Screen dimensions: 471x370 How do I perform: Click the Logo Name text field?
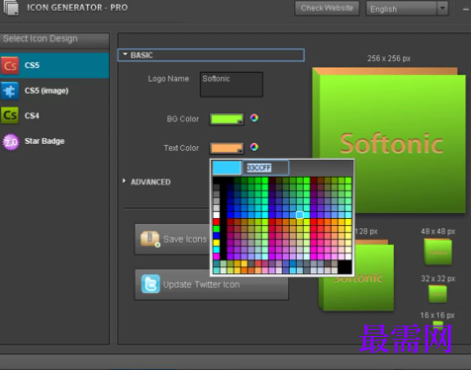(x=231, y=85)
